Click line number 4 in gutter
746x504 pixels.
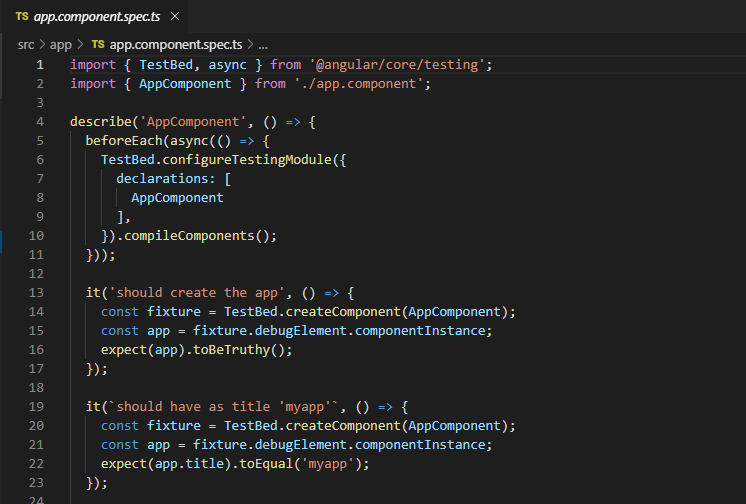(40, 122)
